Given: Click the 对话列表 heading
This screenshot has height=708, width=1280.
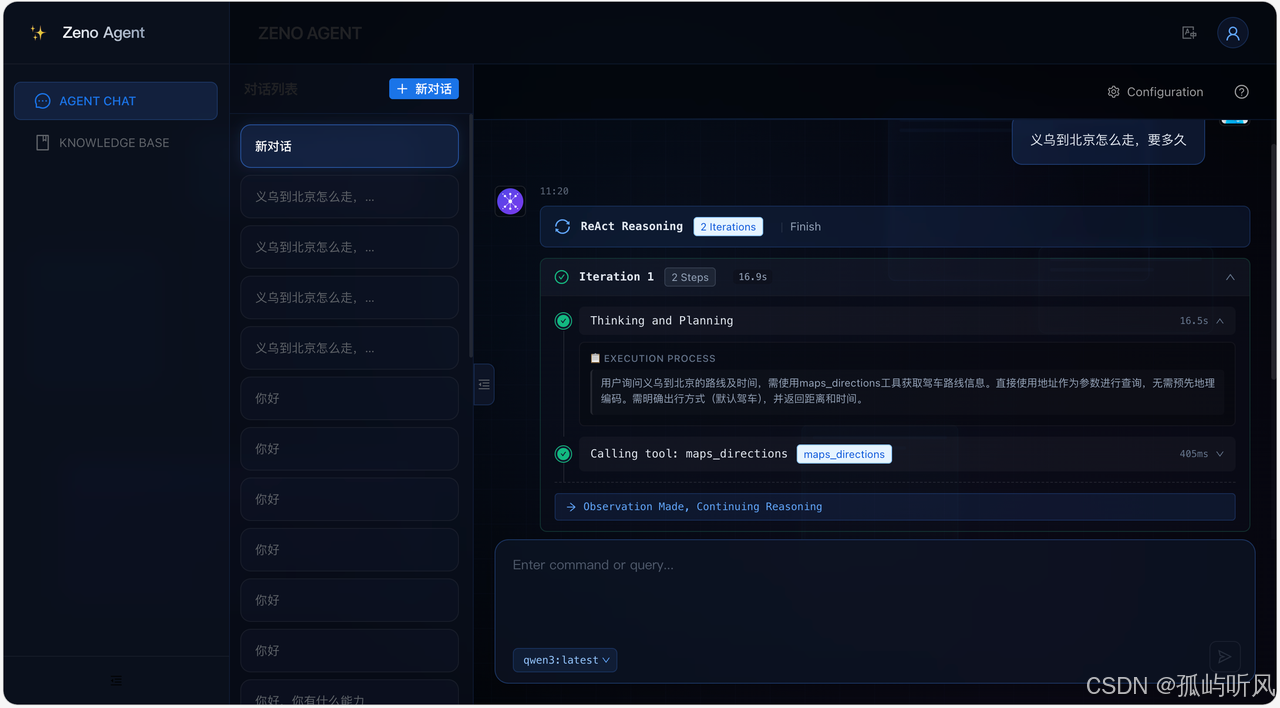Looking at the screenshot, I should coord(271,89).
